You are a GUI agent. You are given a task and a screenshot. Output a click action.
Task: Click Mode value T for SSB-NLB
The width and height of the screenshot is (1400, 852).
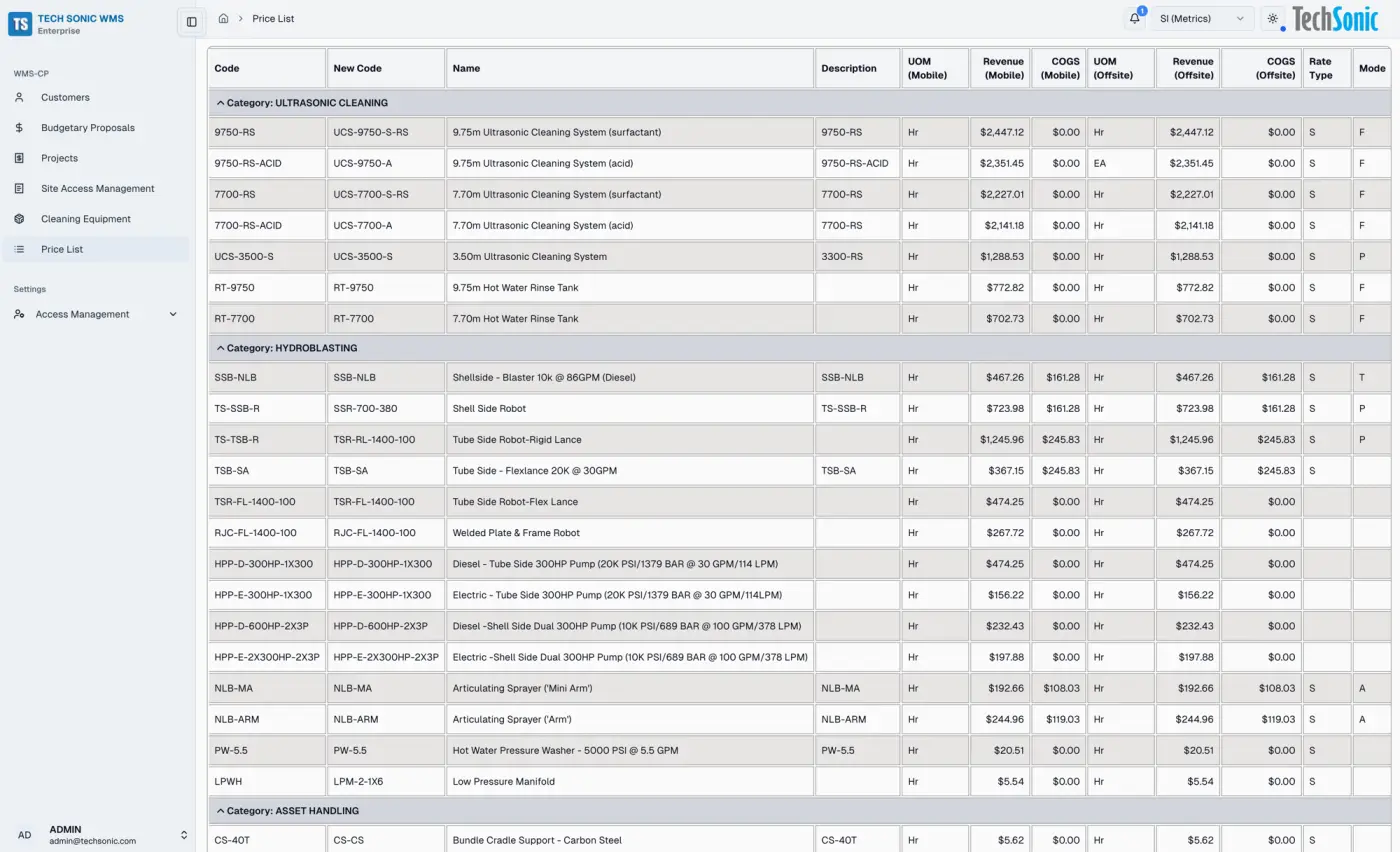pyautogui.click(x=1372, y=377)
